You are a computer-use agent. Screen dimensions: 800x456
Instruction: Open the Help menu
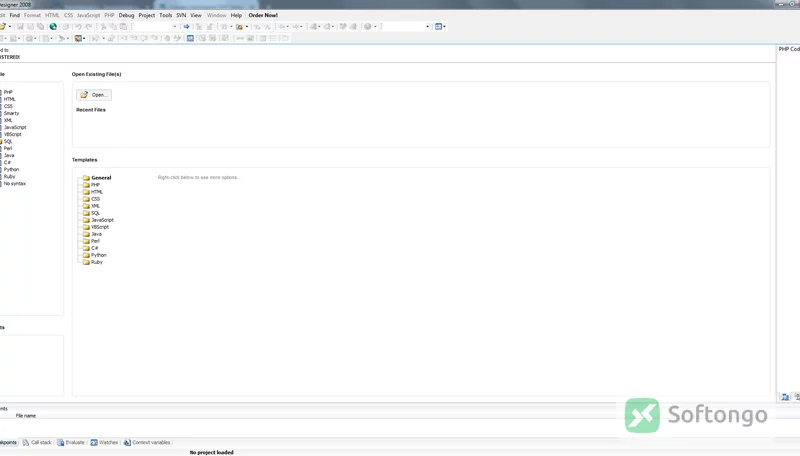tap(236, 15)
